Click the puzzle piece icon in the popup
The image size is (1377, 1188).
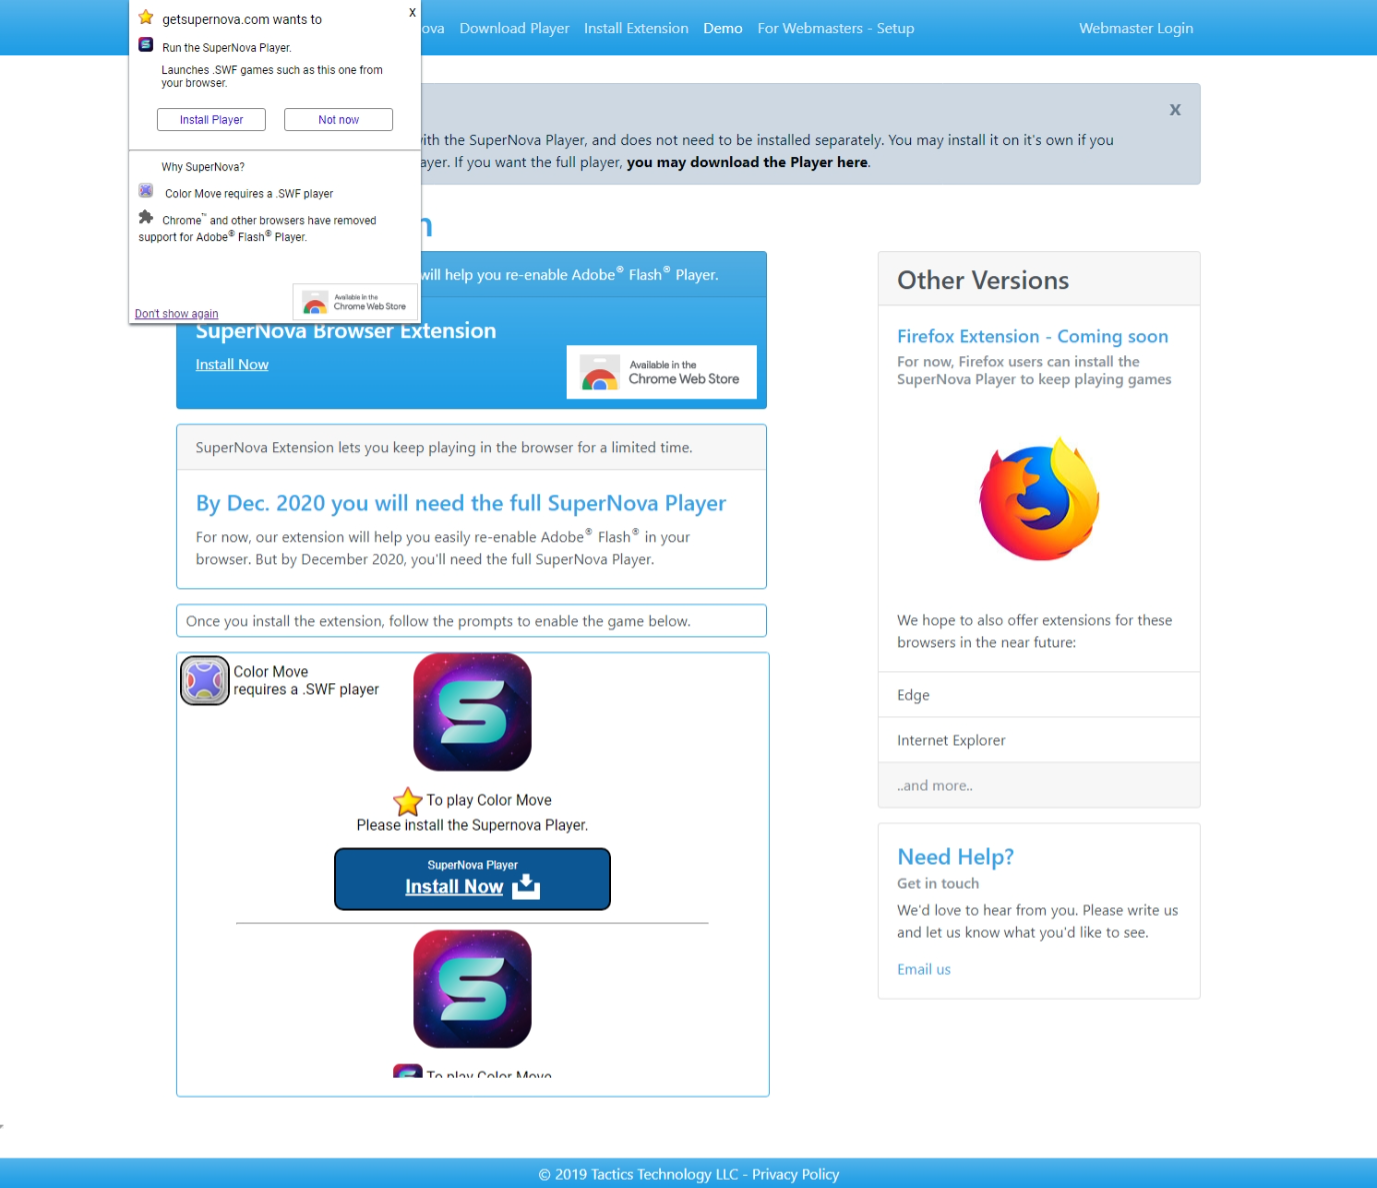pos(146,217)
